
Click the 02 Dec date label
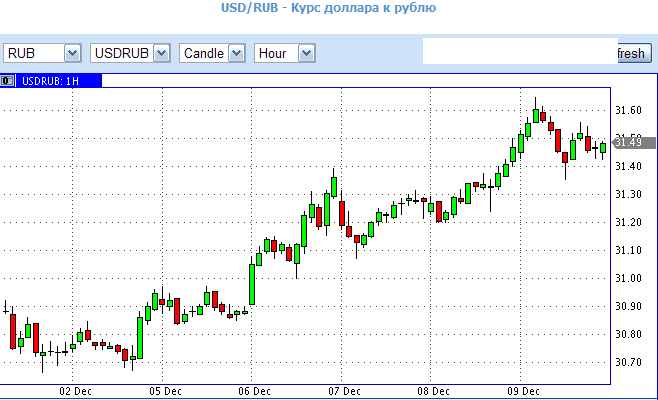click(76, 391)
